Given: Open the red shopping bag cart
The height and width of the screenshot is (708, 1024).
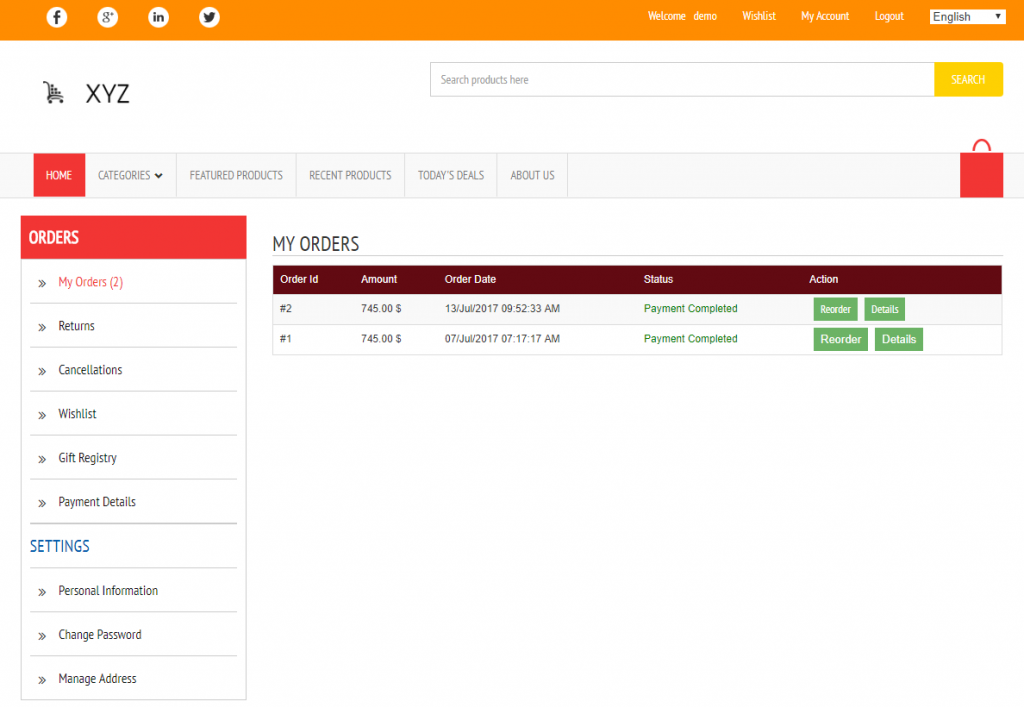Looking at the screenshot, I should click(981, 169).
